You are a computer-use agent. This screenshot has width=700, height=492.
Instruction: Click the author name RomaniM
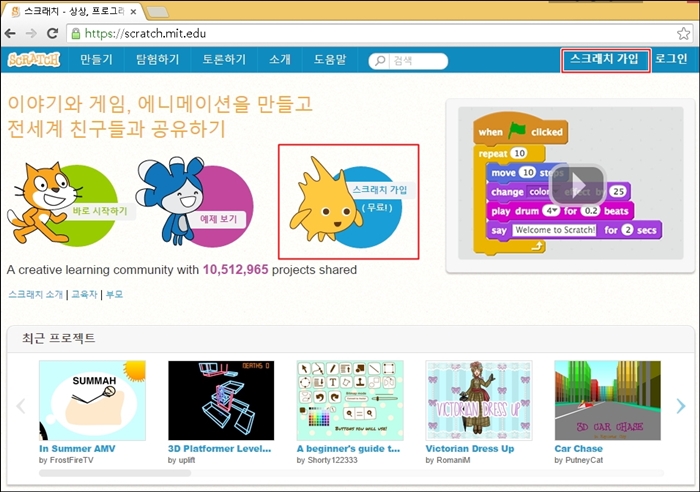(453, 460)
